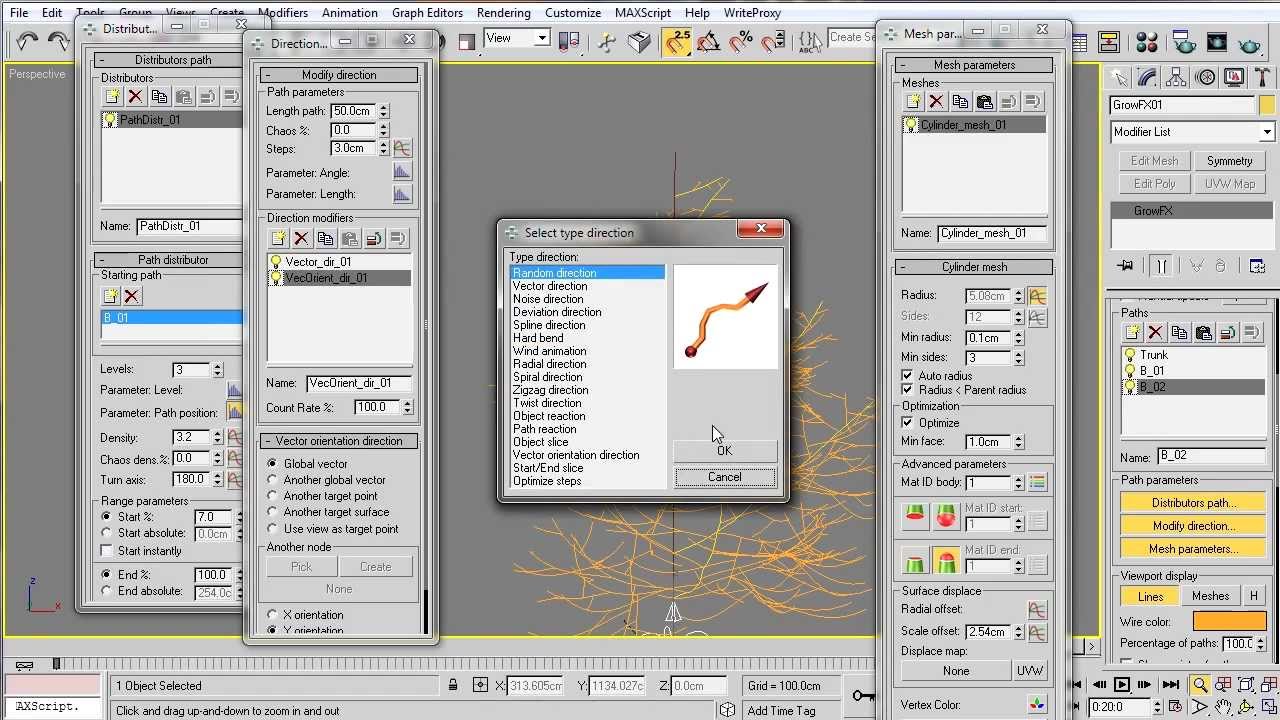Open Graph Editors menu
1280x720 pixels.
[x=428, y=13]
